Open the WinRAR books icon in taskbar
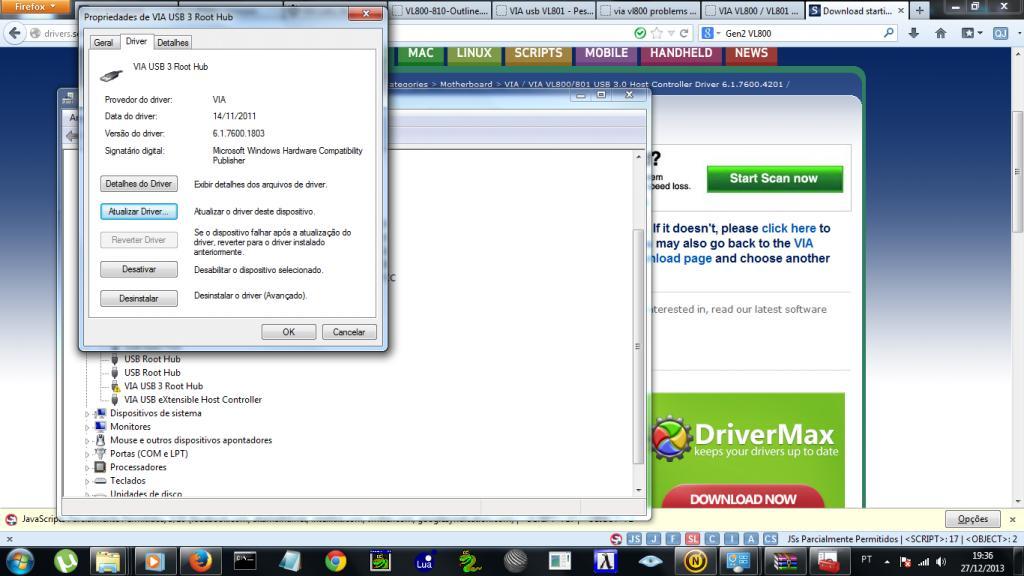1024x576 pixels. pyautogui.click(x=785, y=562)
